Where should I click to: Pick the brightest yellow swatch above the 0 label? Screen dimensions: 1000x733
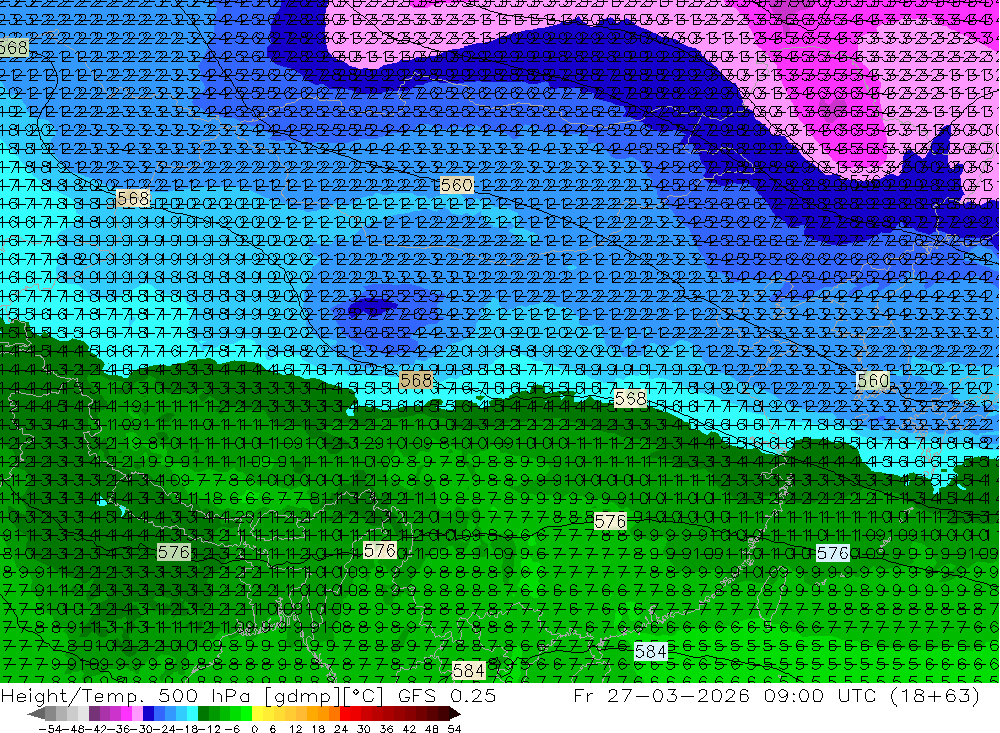258,714
